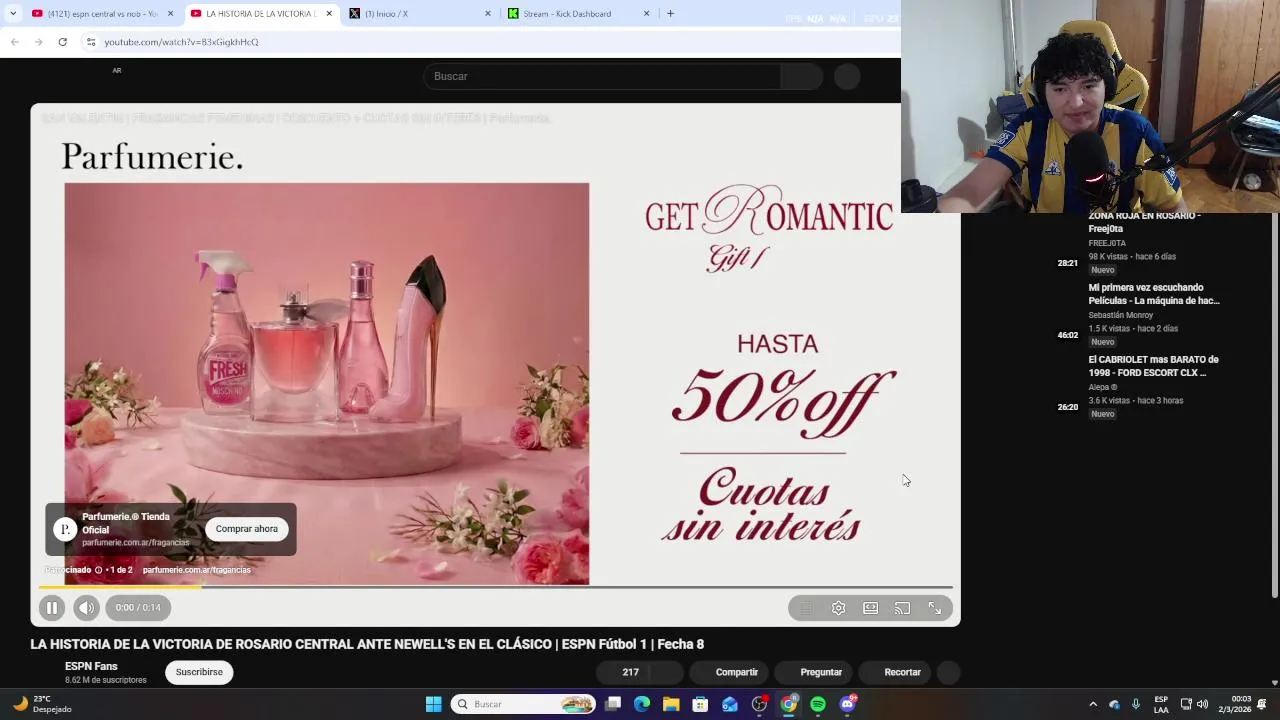Reload the current page
This screenshot has height=720, width=1280.
[x=62, y=42]
